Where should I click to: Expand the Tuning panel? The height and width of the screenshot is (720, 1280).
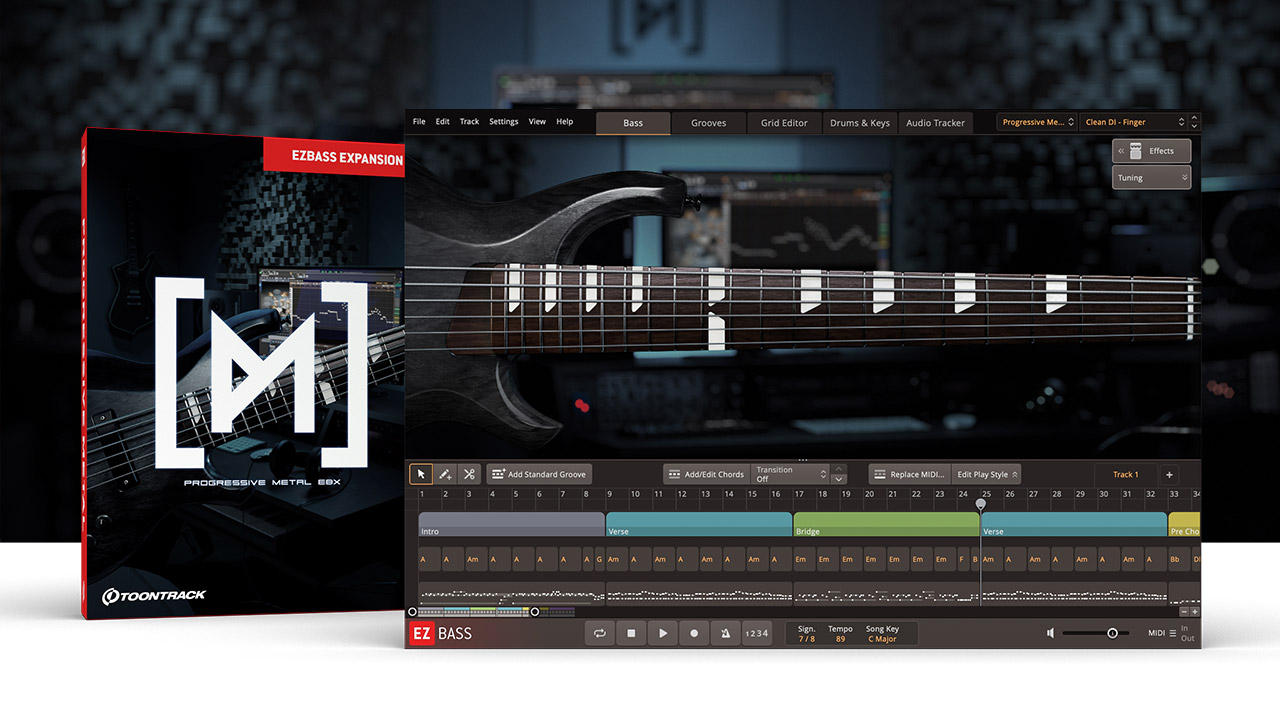point(1151,178)
